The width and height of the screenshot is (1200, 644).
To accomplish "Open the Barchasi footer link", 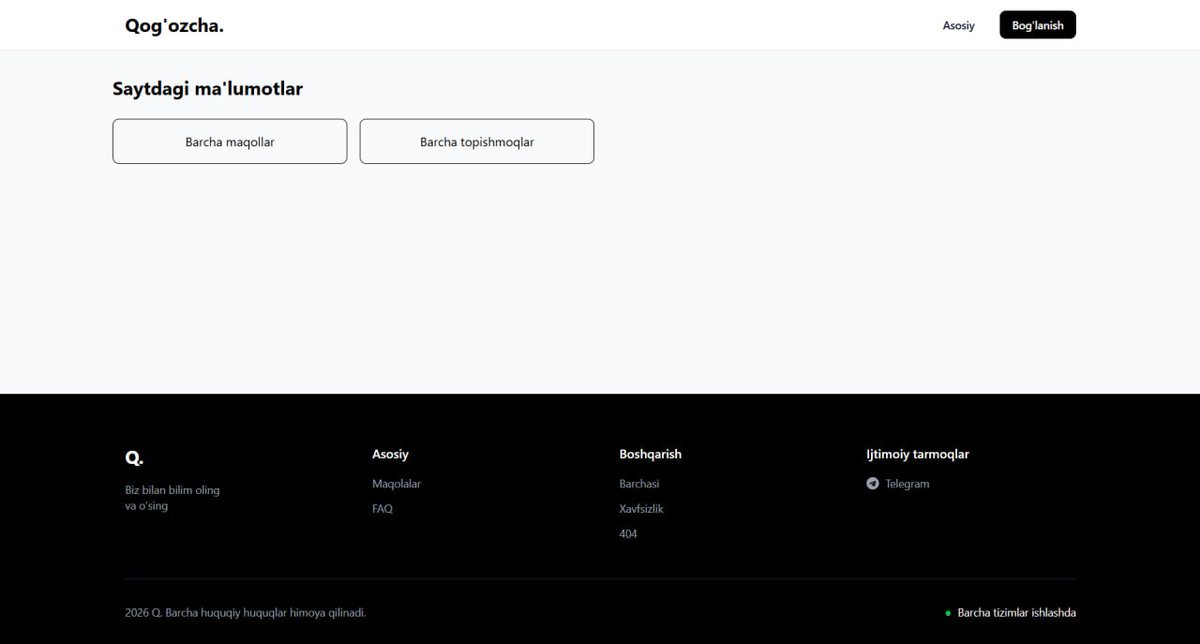I will click(x=639, y=484).
